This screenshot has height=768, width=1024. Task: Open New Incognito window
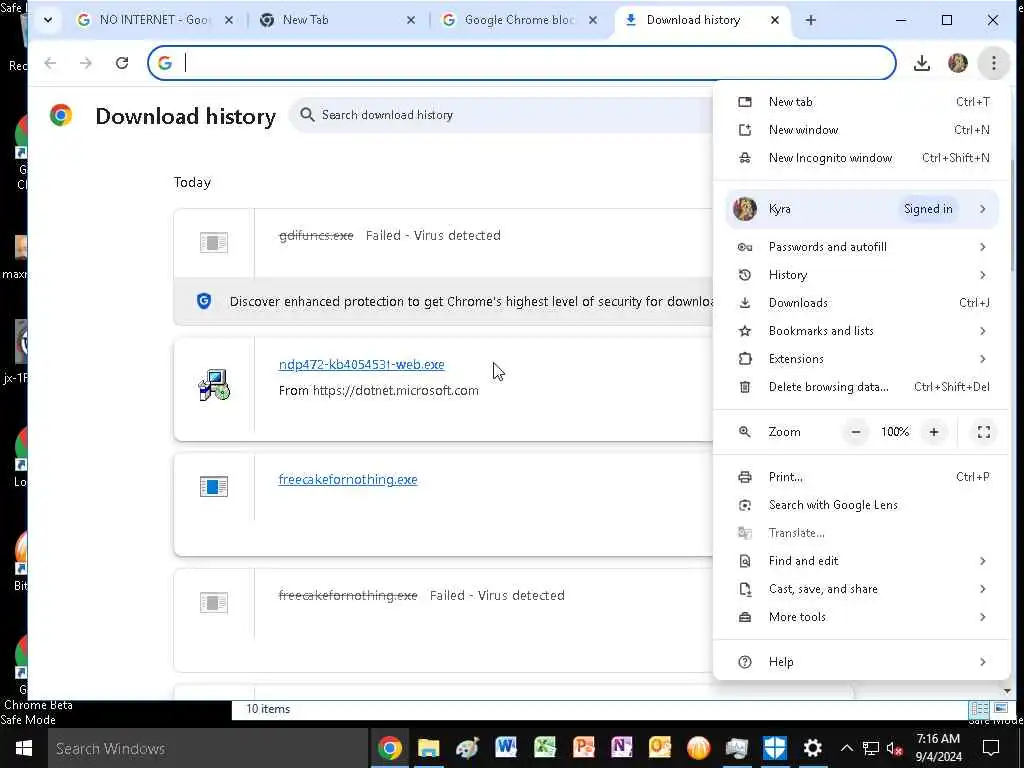tap(862, 158)
